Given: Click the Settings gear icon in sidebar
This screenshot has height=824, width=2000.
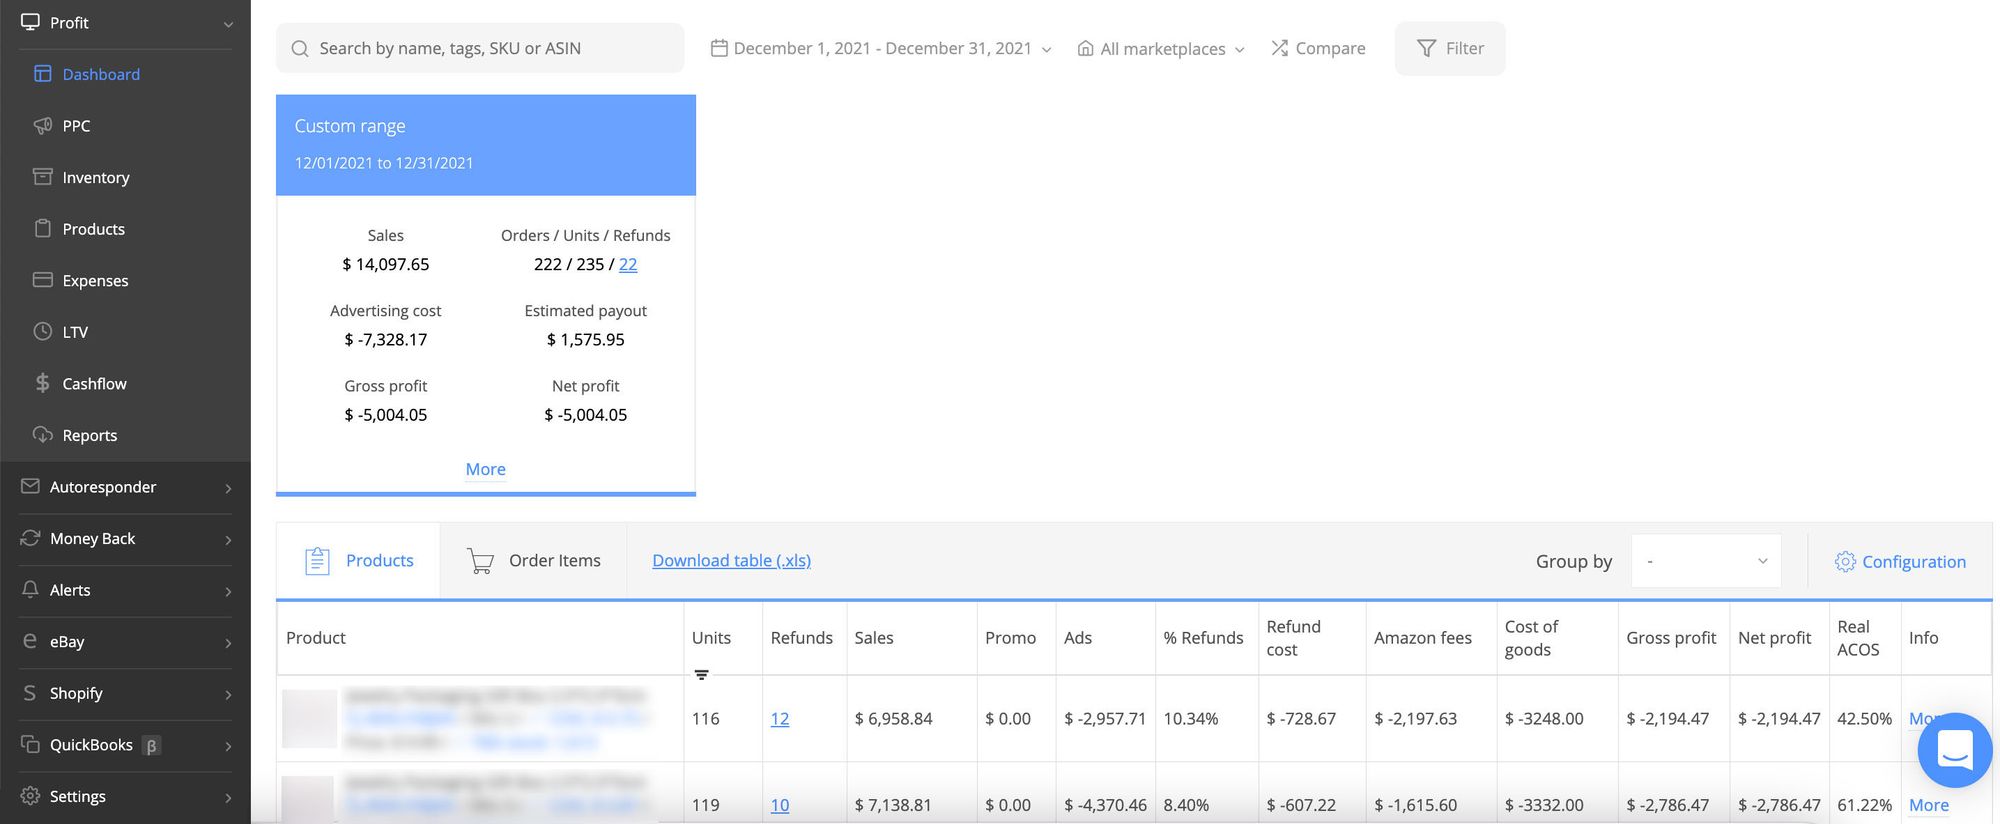Looking at the screenshot, I should [30, 796].
